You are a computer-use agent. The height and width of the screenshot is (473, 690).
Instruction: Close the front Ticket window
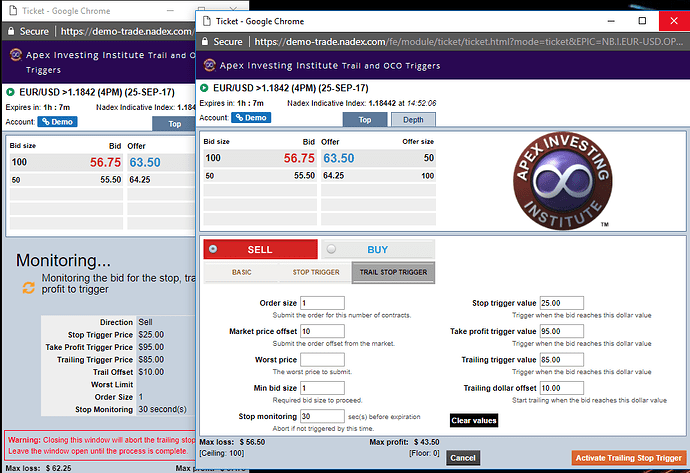[x=674, y=21]
